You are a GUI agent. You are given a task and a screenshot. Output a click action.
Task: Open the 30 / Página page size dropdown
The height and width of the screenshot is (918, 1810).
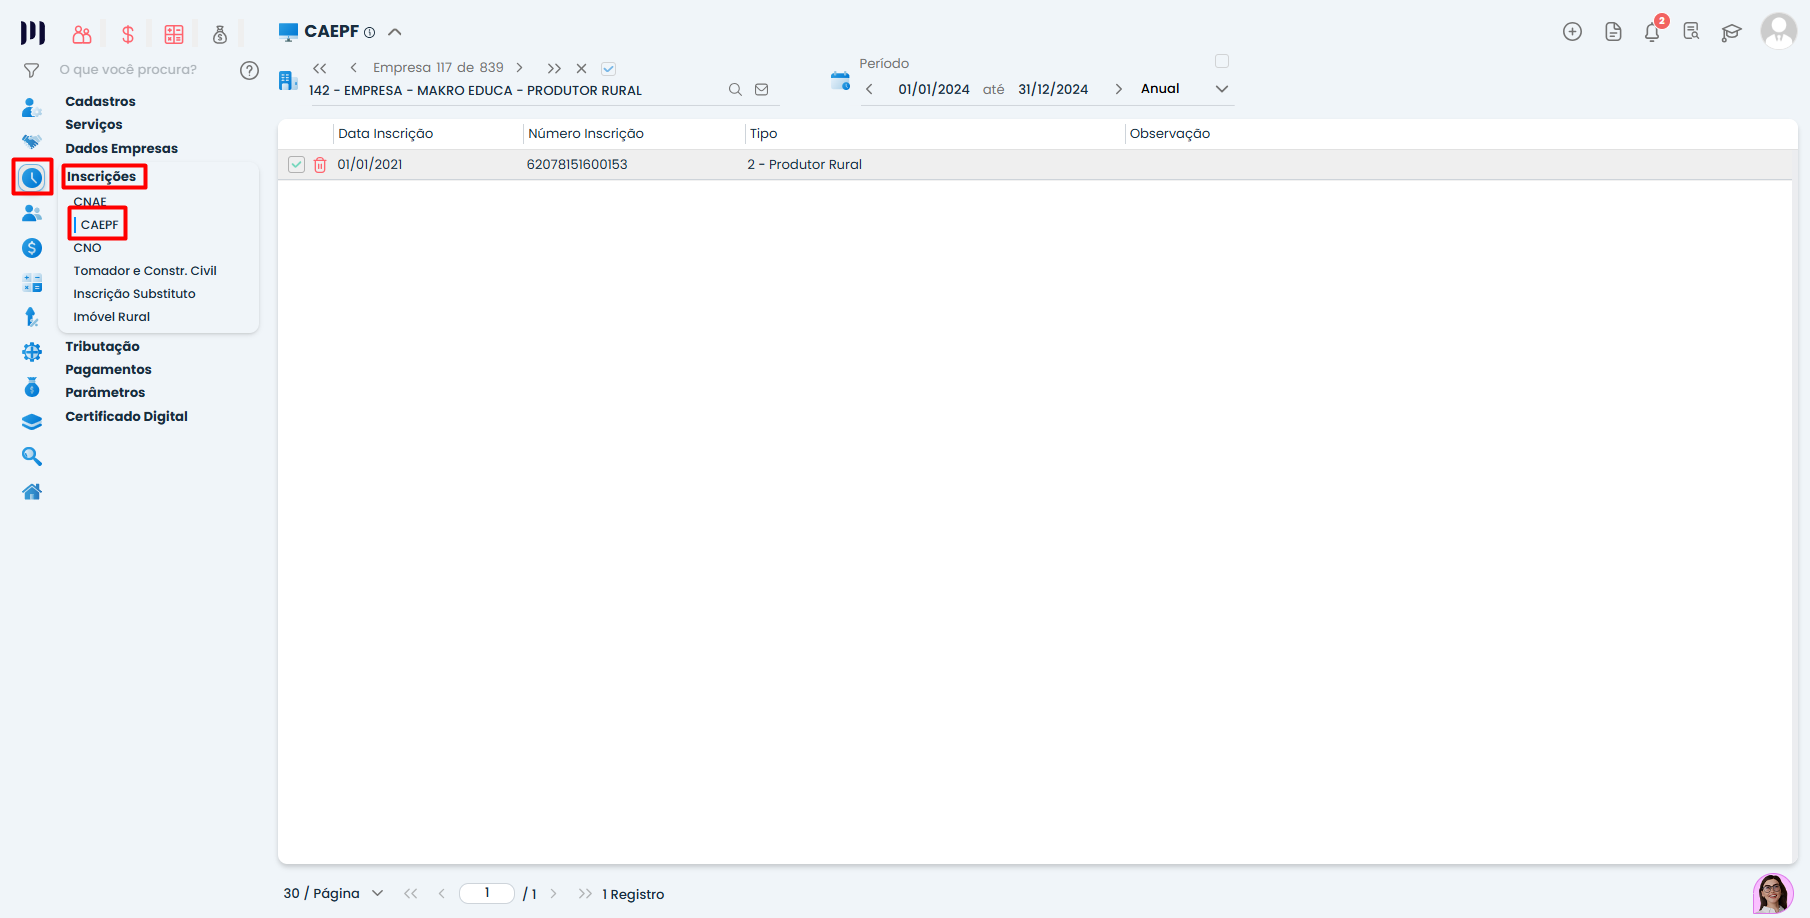(333, 894)
